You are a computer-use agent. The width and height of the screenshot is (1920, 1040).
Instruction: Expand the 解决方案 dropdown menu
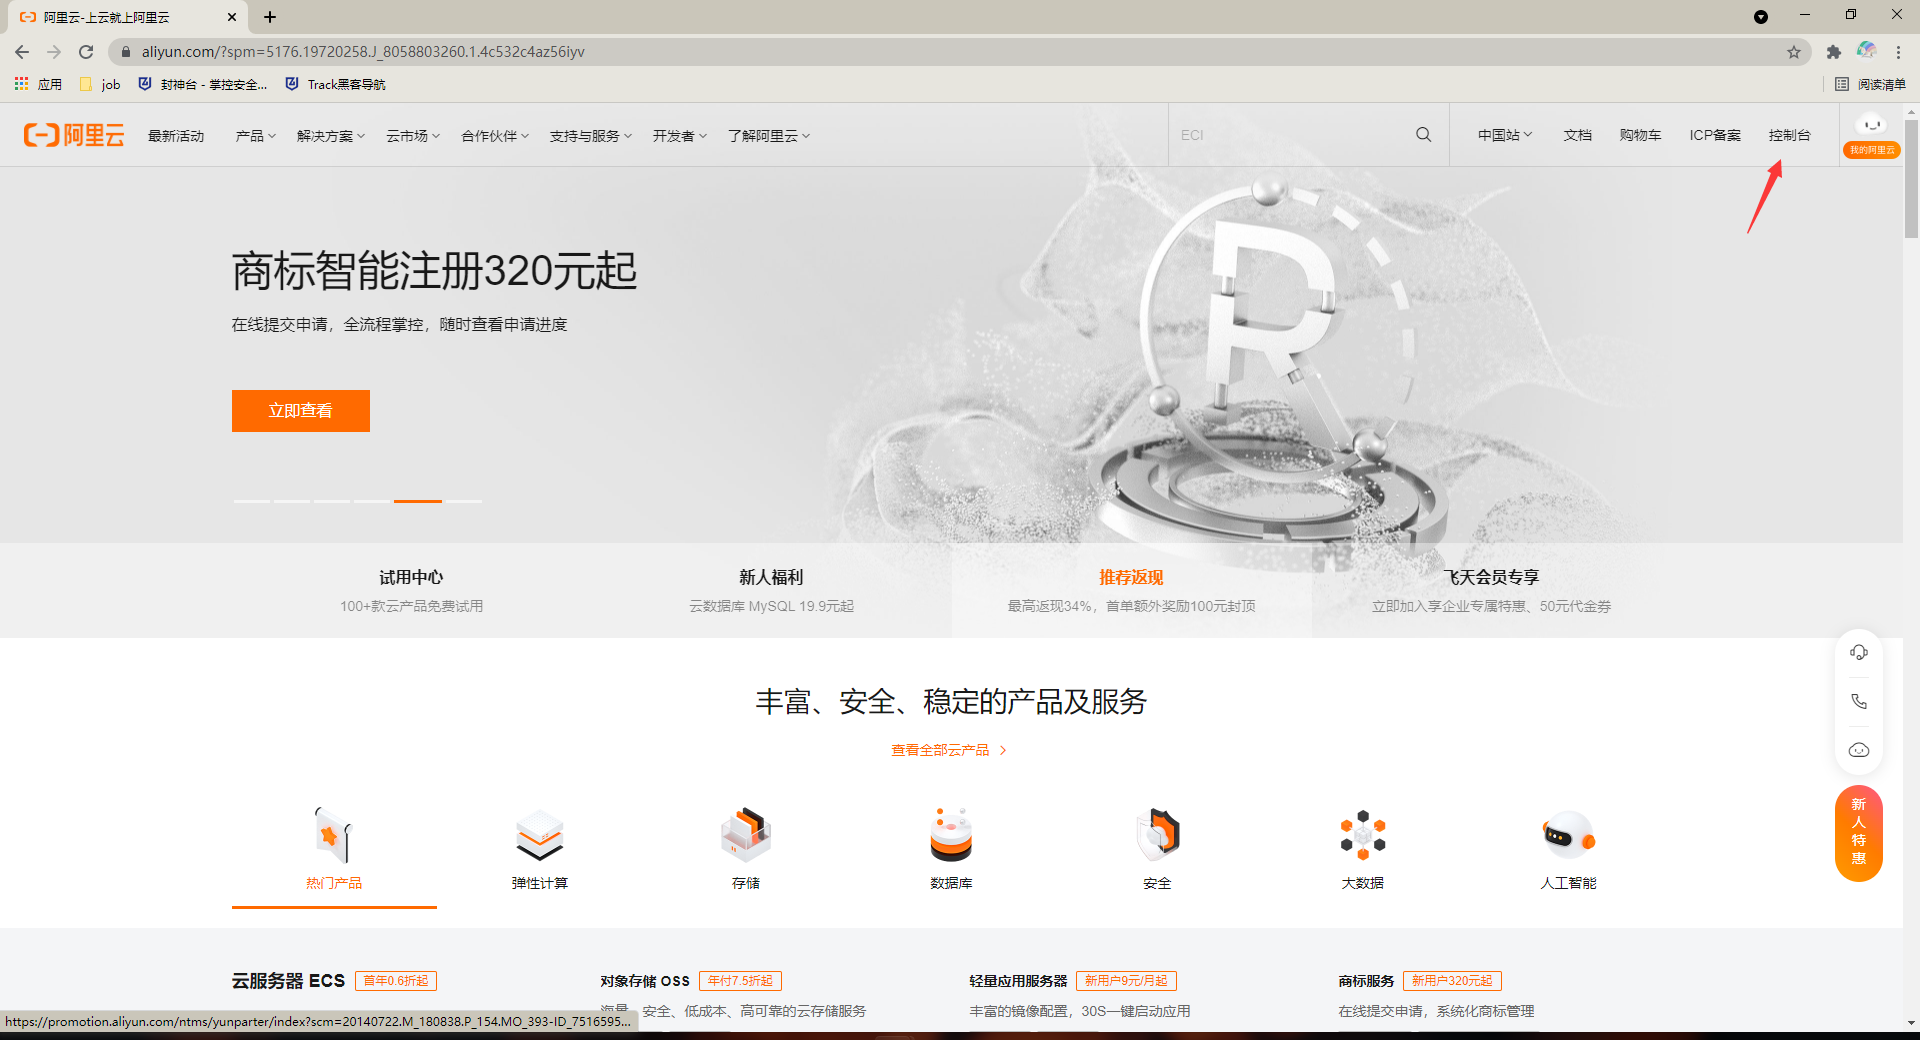331,136
